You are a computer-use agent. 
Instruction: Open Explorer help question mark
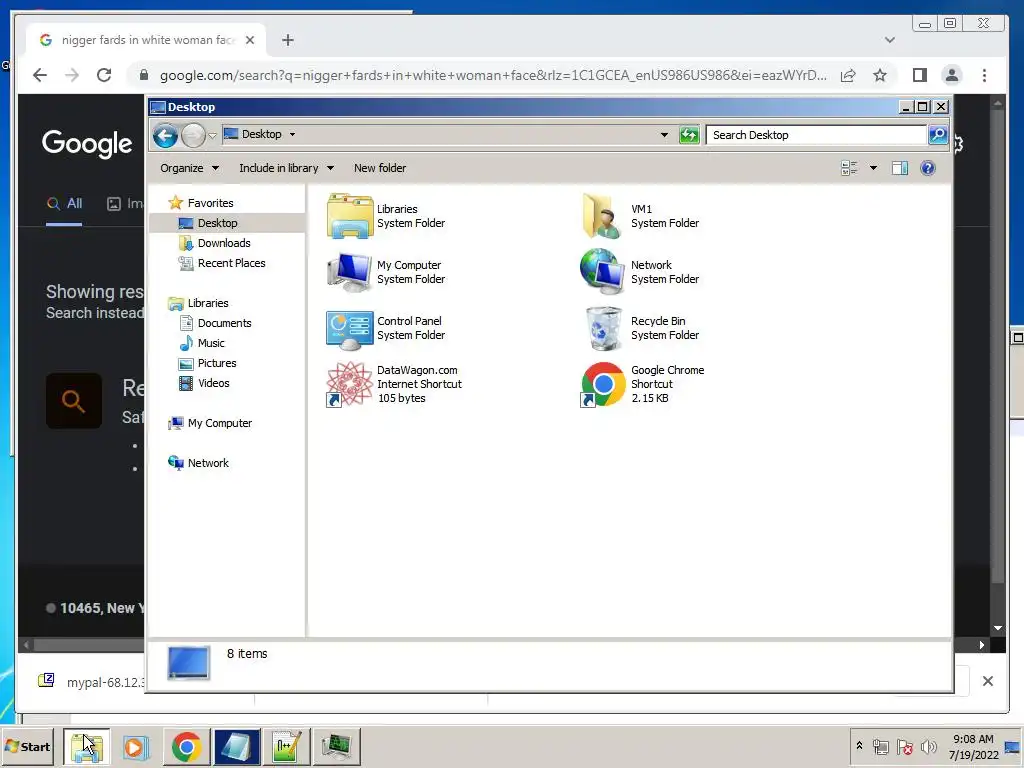click(x=927, y=168)
